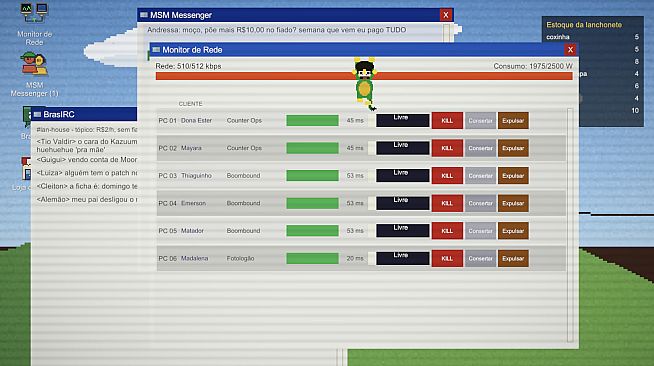Hit KILL on PC 03 Thiaguinho
Viewport: 654px width, 366px height.
point(447,175)
